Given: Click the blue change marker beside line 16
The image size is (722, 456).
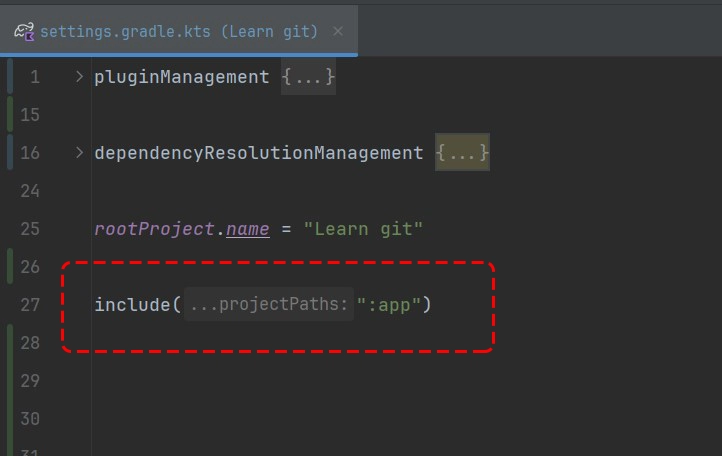Looking at the screenshot, I should click(x=9, y=153).
